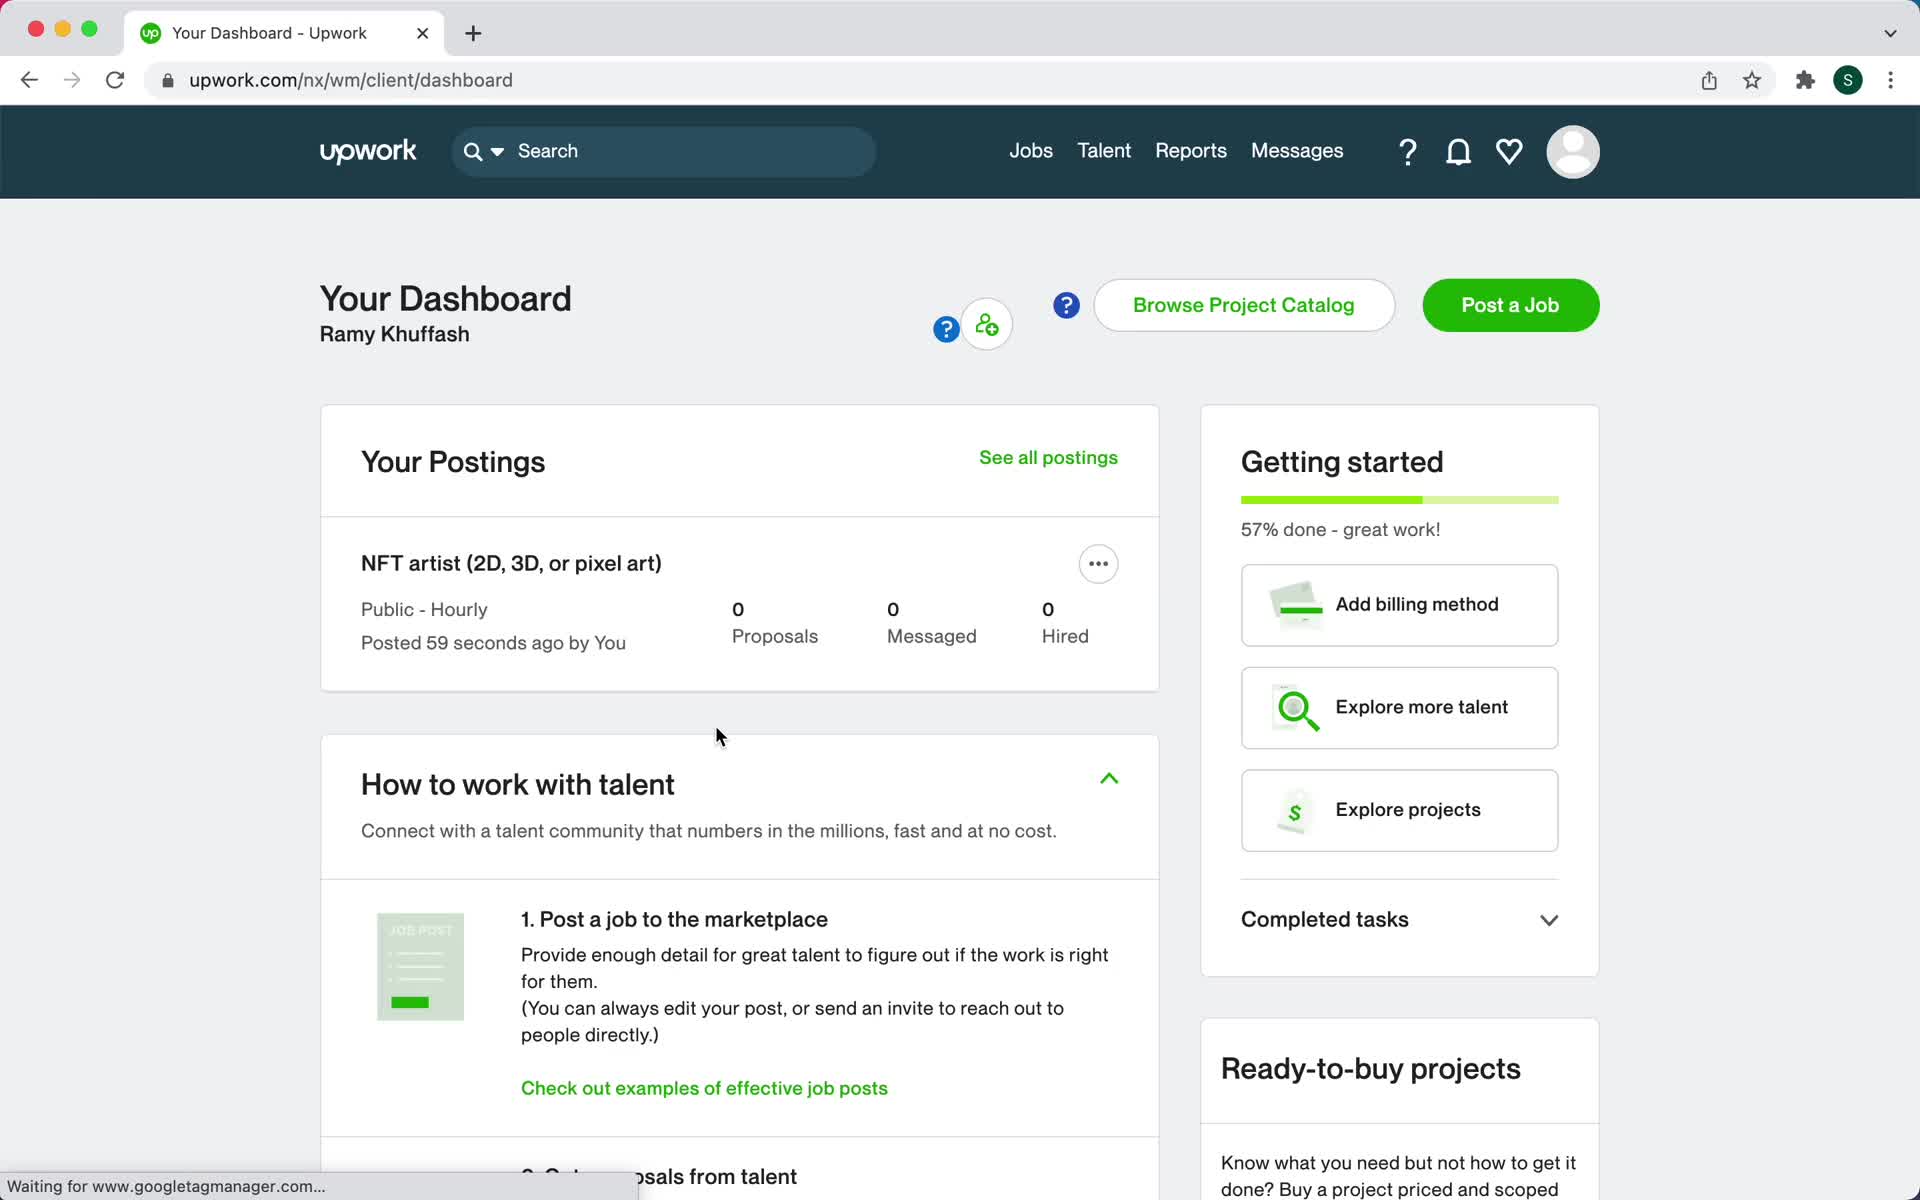Screen dimensions: 1920x1200
Task: Click Post a Job button
Action: tap(1511, 306)
